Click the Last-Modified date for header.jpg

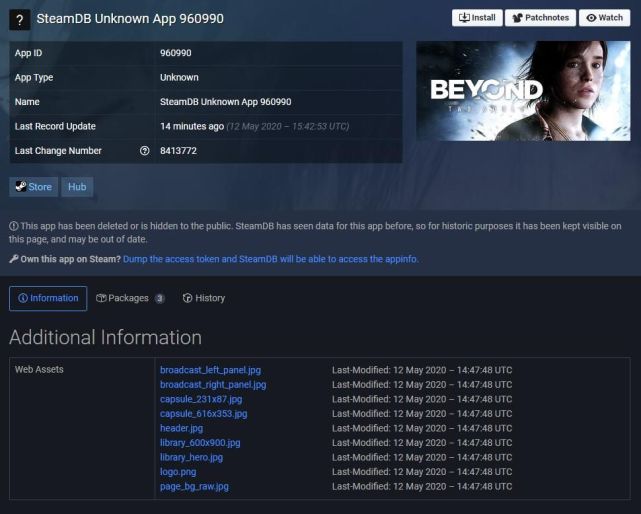pos(422,428)
